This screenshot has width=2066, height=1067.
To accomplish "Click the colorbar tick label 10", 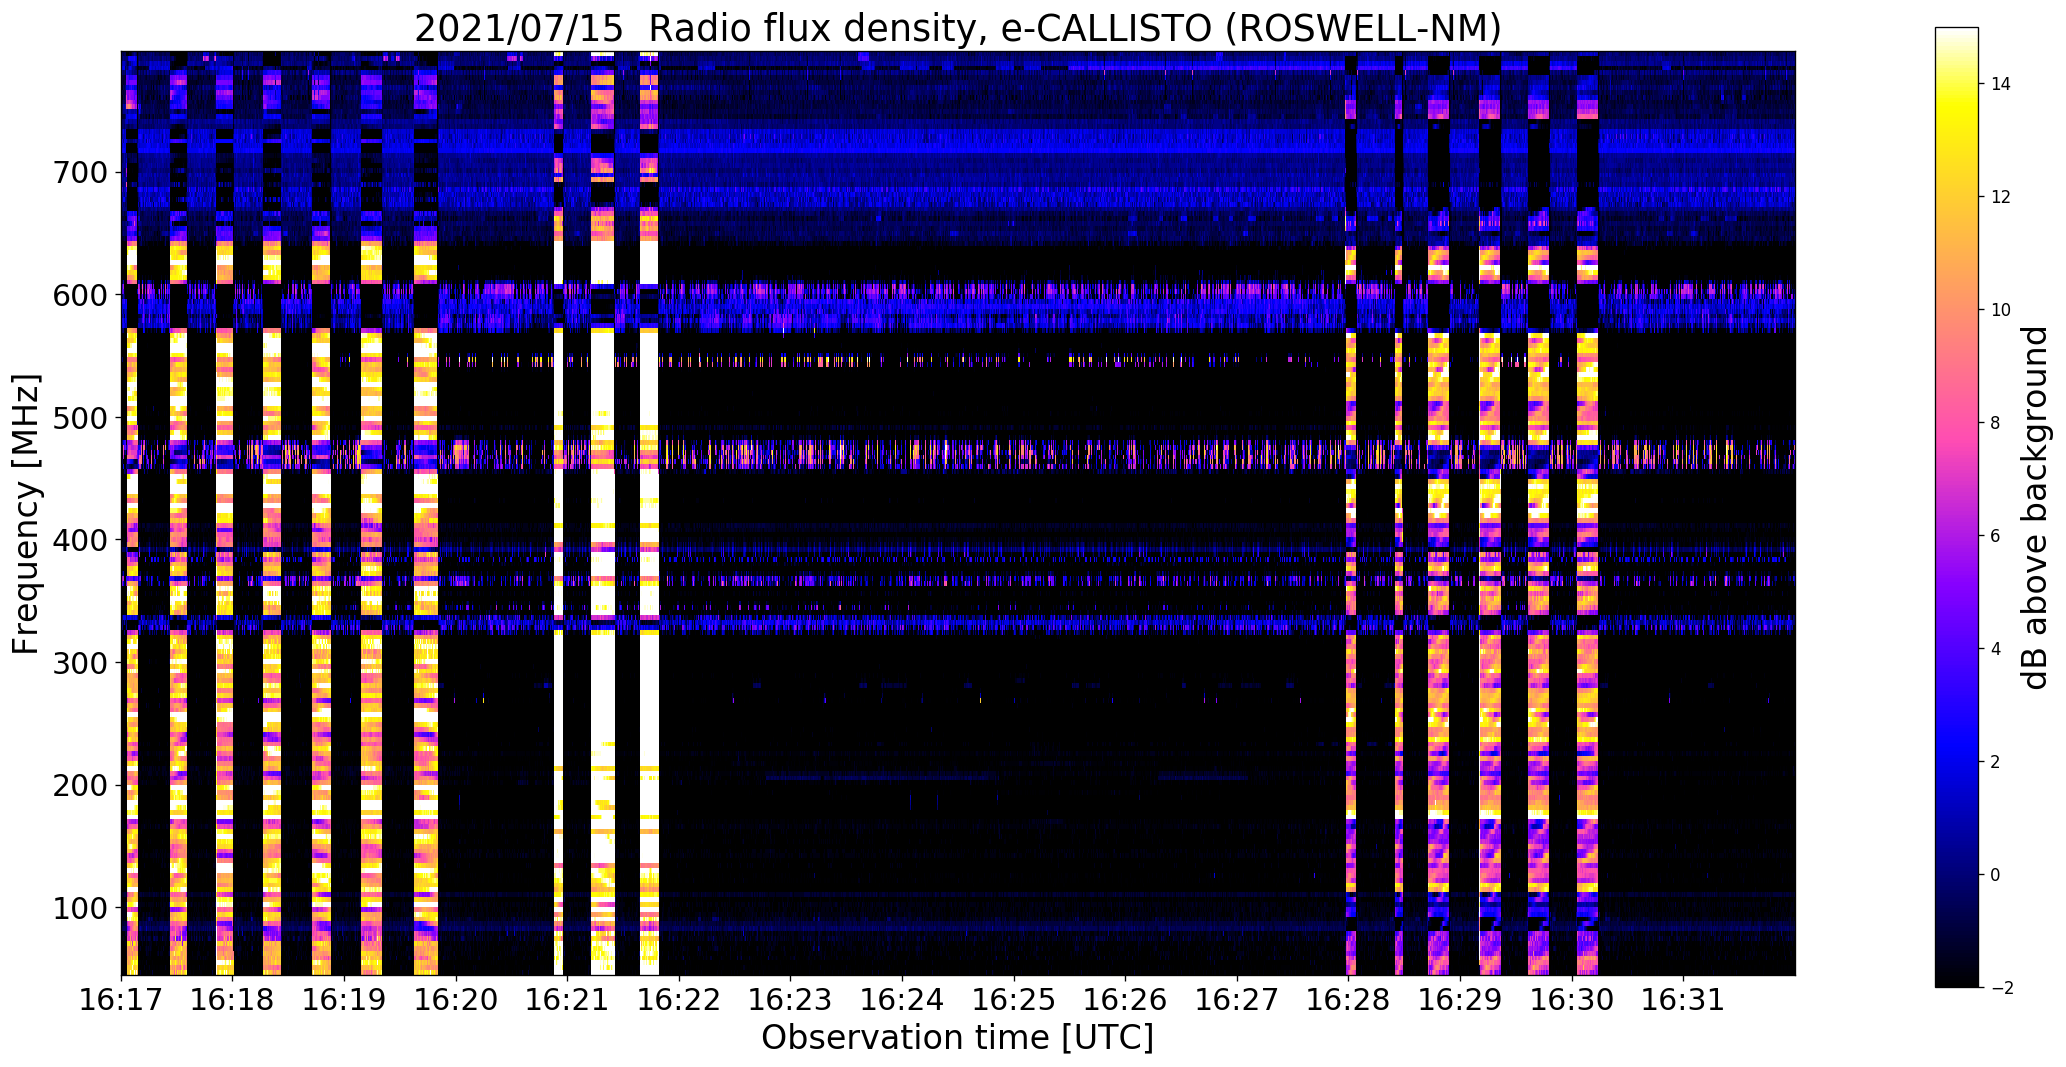I will [2001, 310].
